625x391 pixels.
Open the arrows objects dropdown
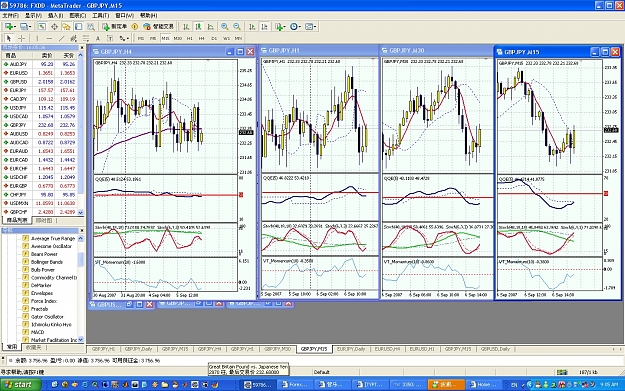(124, 38)
